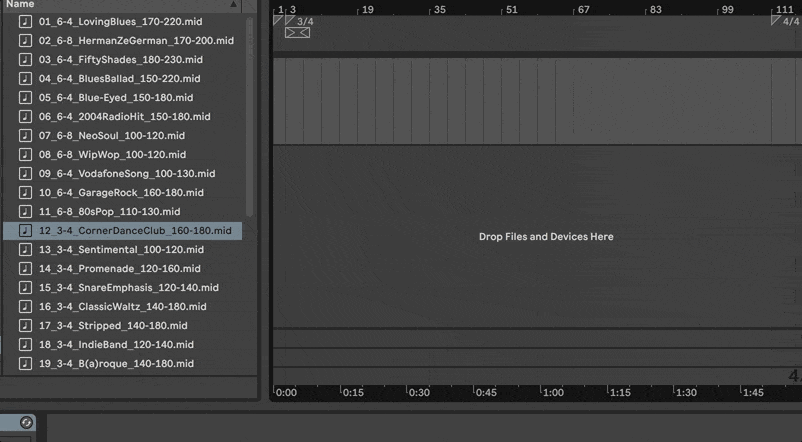Select 18_3-4_IndieBand_120-140.mid file

pos(123,344)
